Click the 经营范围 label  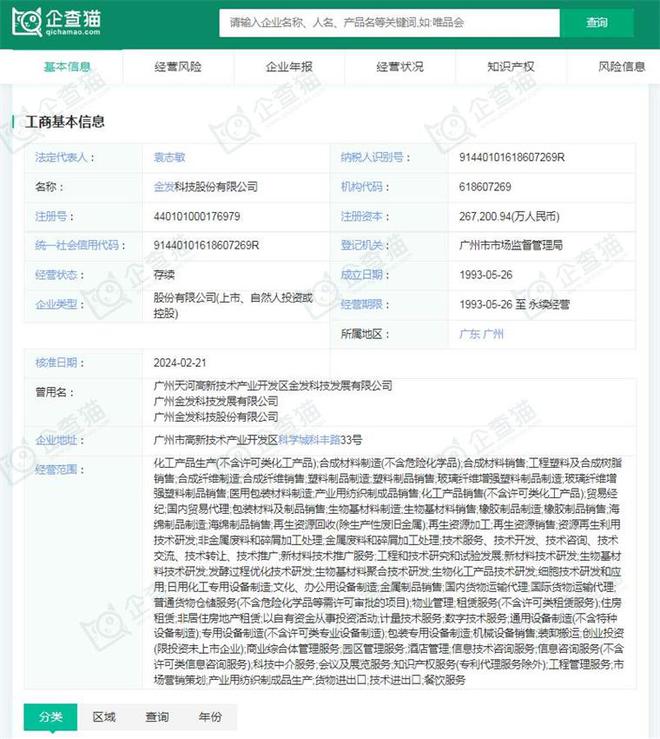[59, 469]
